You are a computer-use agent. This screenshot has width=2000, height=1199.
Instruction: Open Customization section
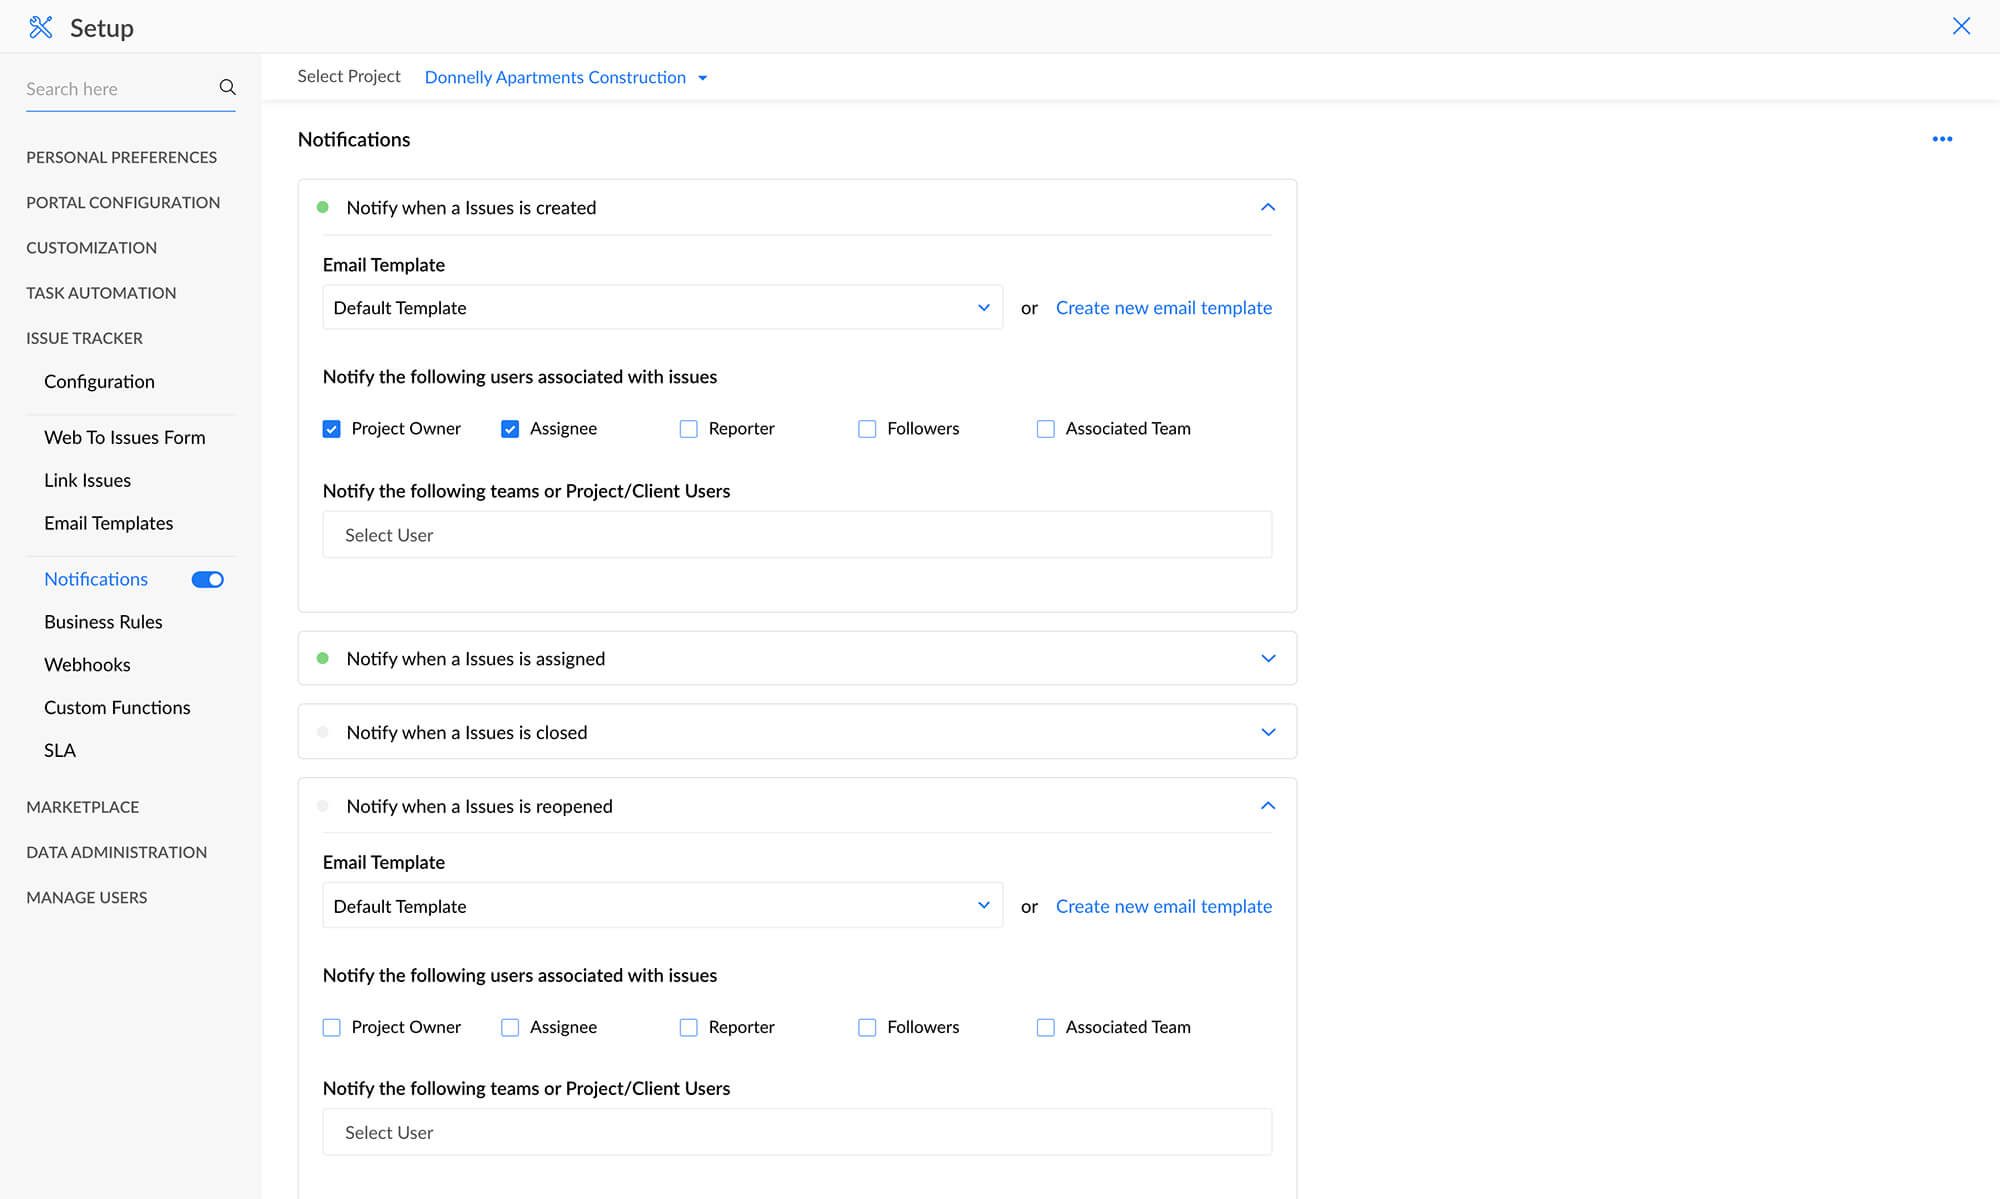(91, 247)
